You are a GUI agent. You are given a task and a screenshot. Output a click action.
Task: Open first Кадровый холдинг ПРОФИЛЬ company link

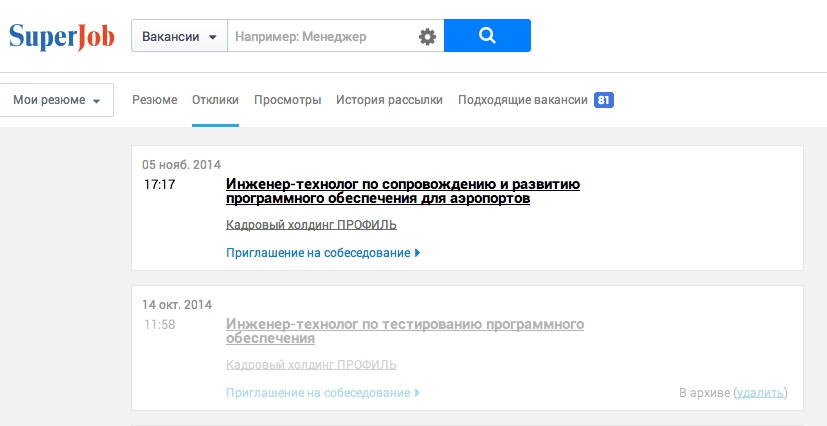[x=311, y=224]
